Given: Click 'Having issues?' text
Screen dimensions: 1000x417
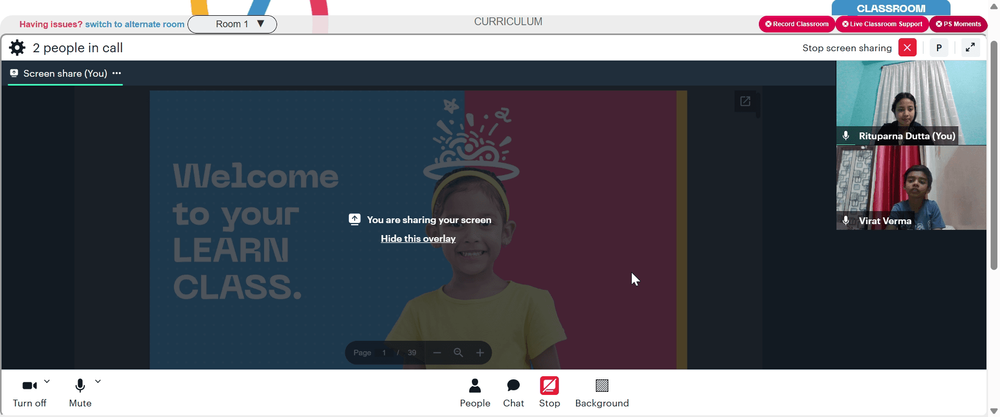Looking at the screenshot, I should tap(51, 24).
